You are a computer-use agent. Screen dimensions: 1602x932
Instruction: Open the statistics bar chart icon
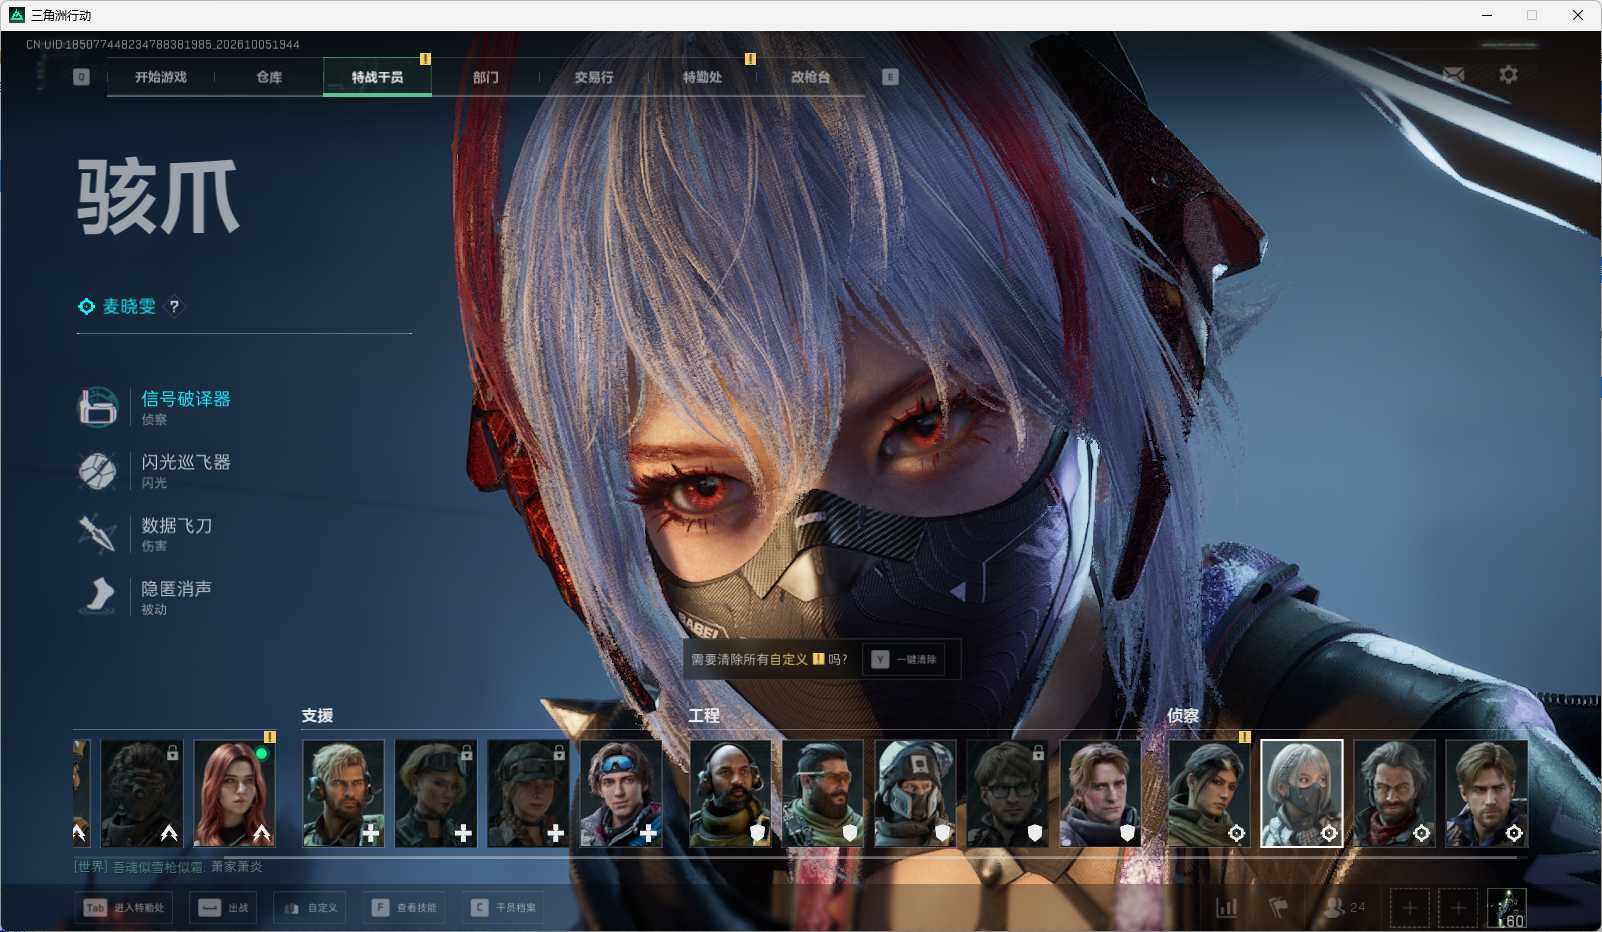1226,907
